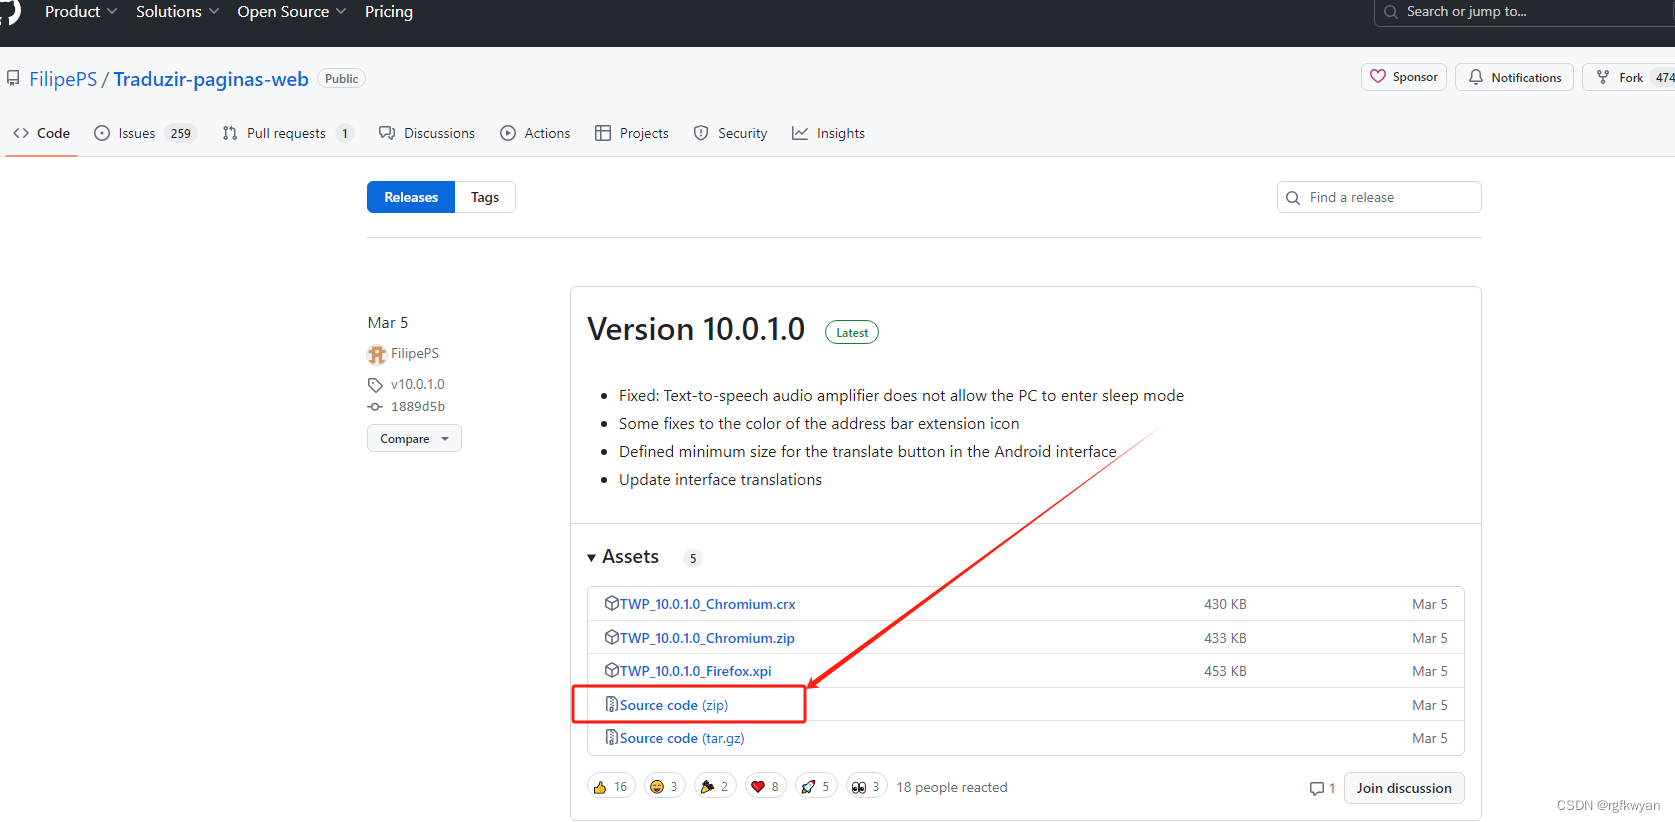Click the Search or jump to field

coord(1524,12)
